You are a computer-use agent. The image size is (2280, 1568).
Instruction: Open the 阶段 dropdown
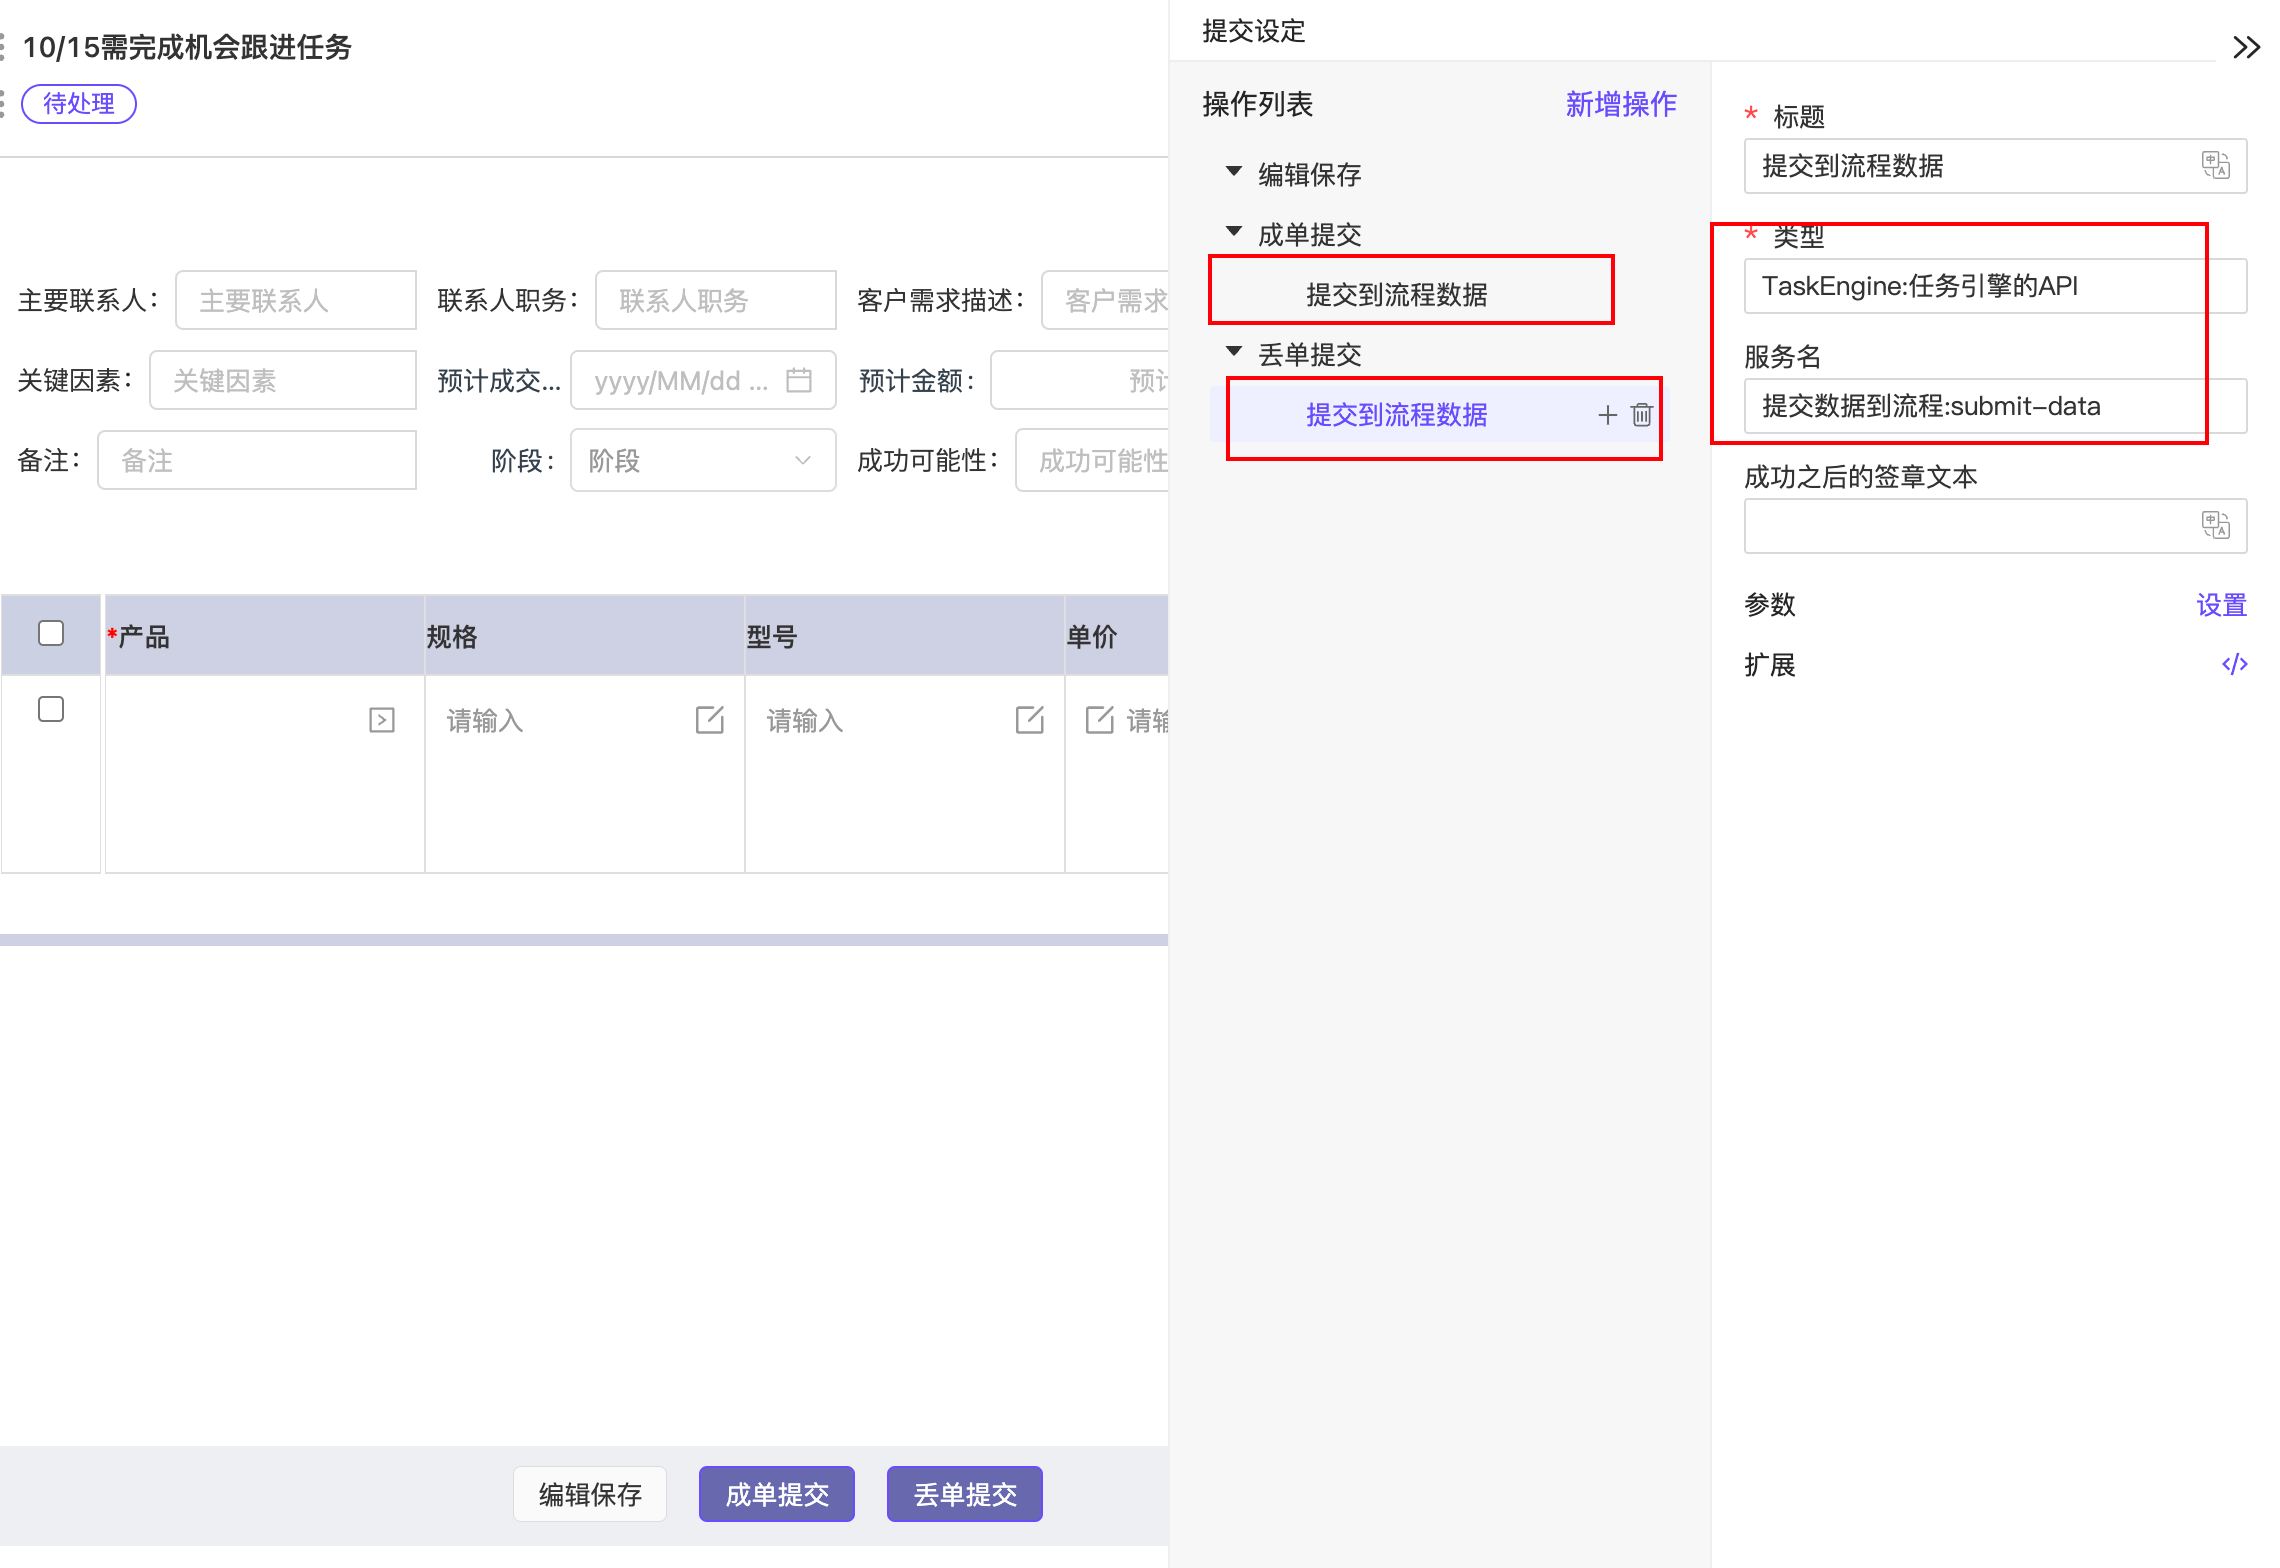[x=703, y=460]
